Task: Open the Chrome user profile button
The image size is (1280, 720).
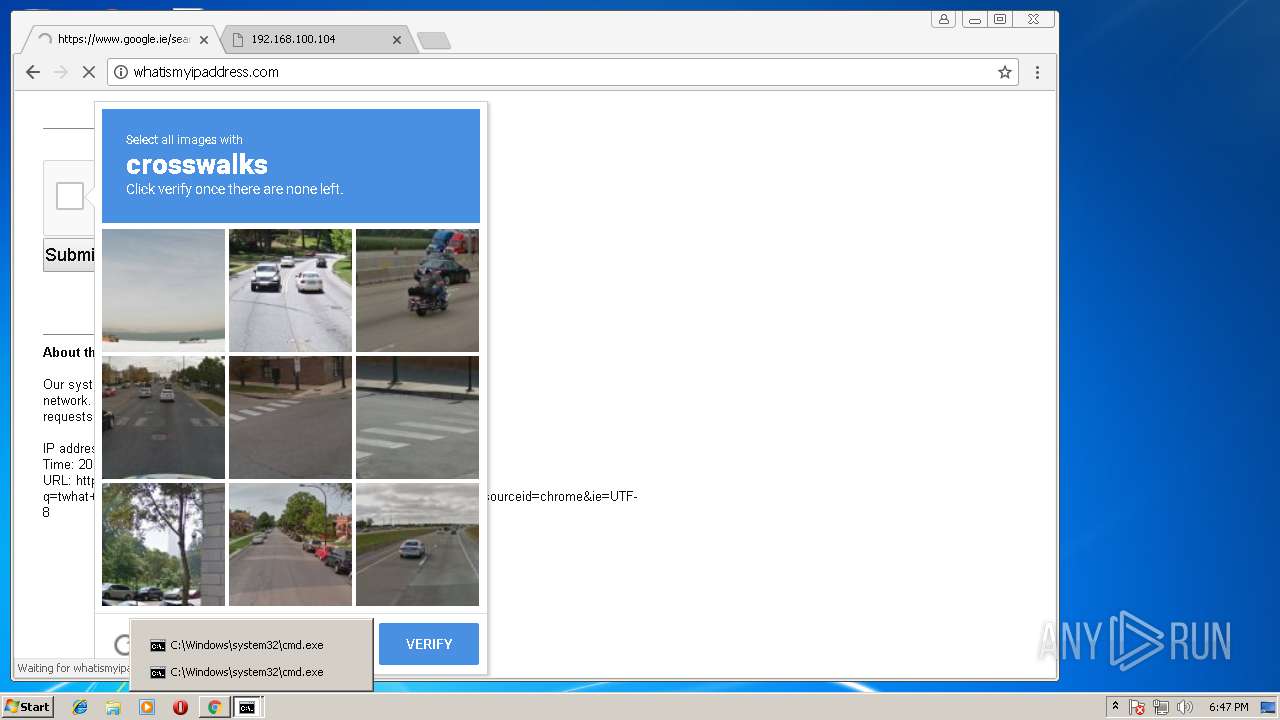Action: 943,19
